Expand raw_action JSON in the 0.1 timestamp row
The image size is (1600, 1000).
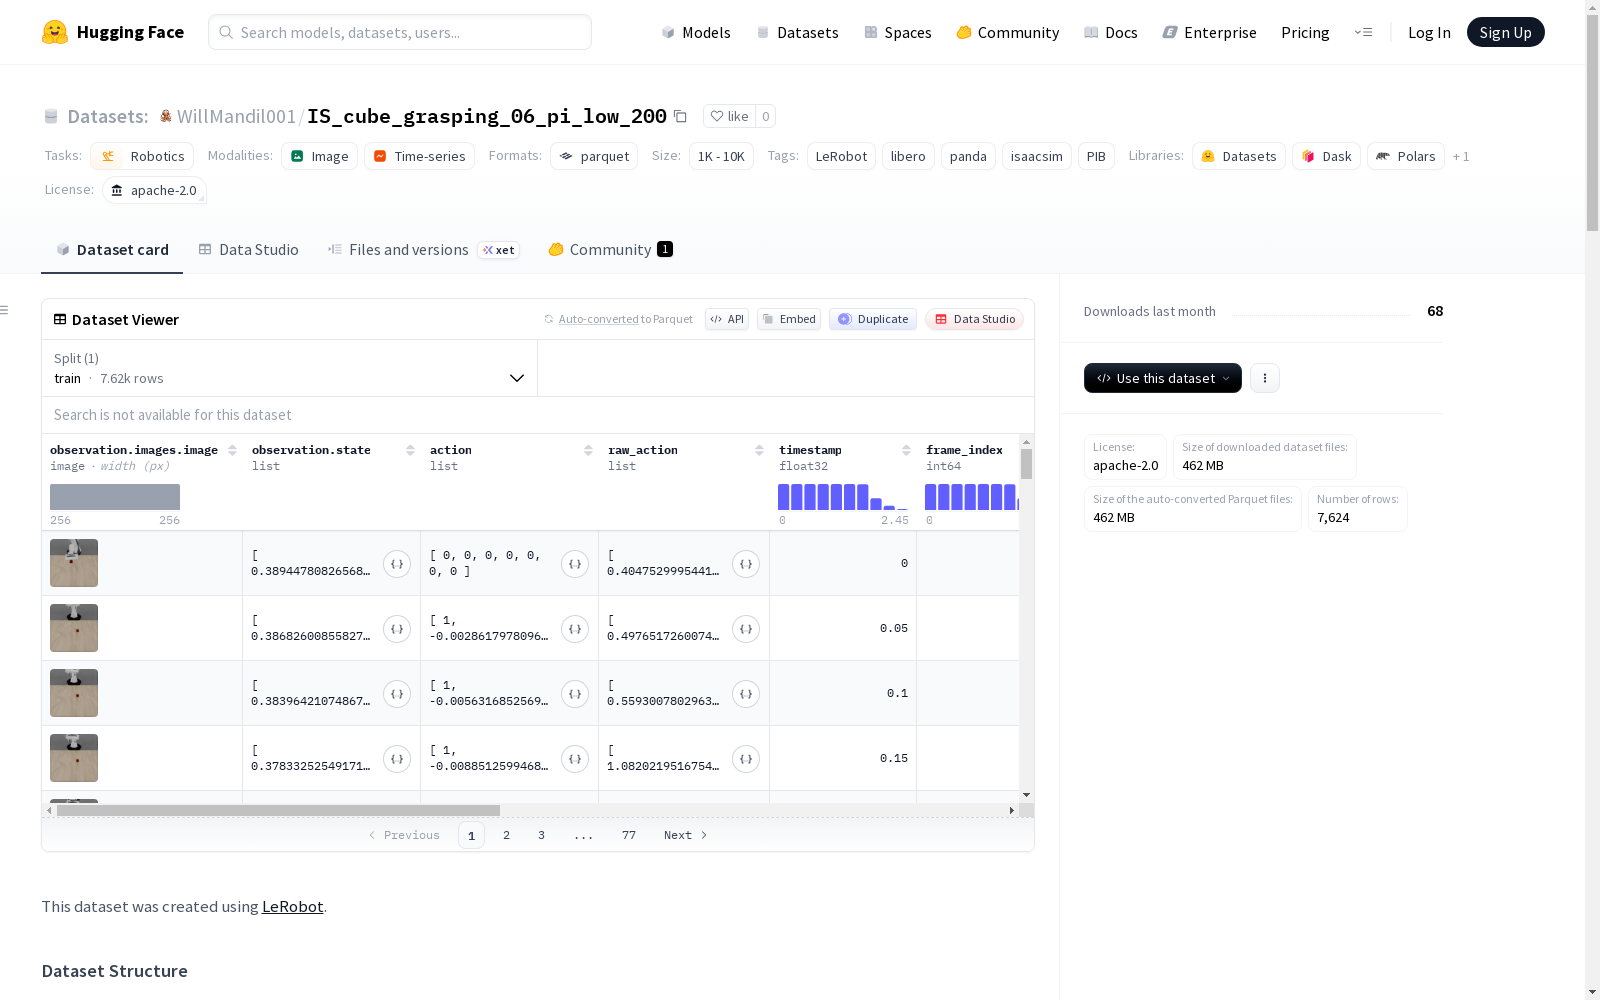point(746,694)
